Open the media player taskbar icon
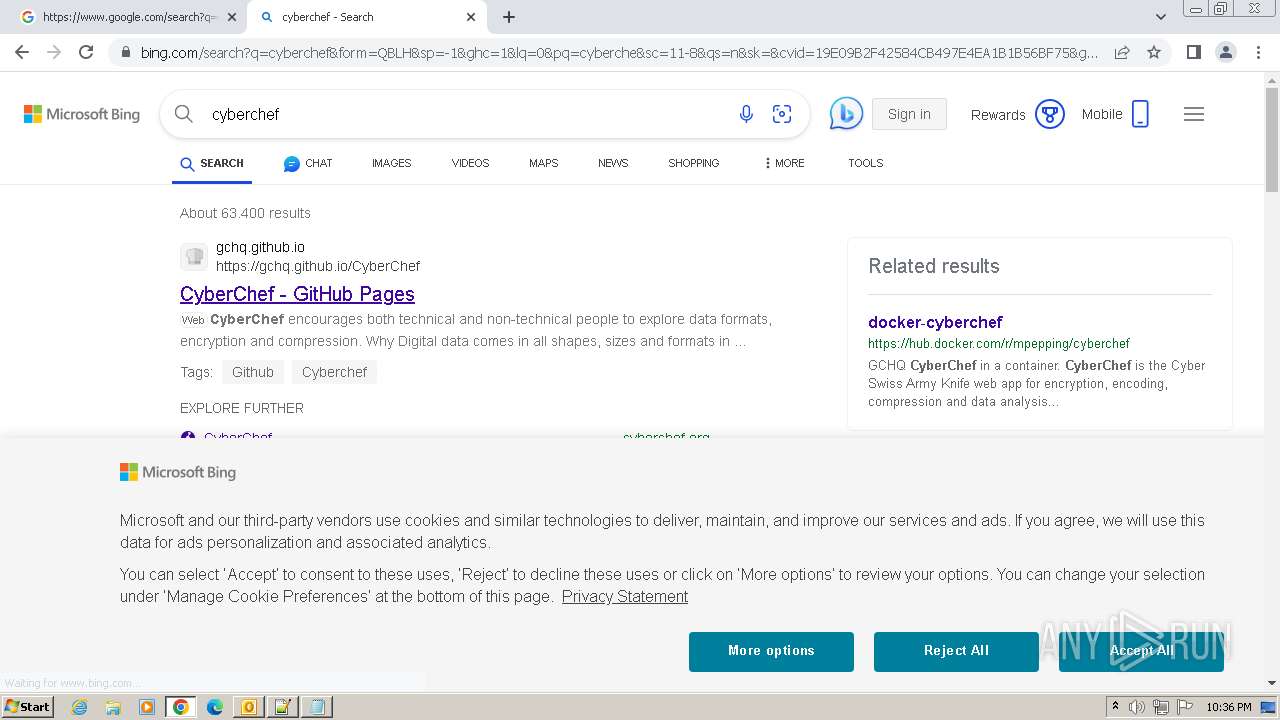 [147, 707]
